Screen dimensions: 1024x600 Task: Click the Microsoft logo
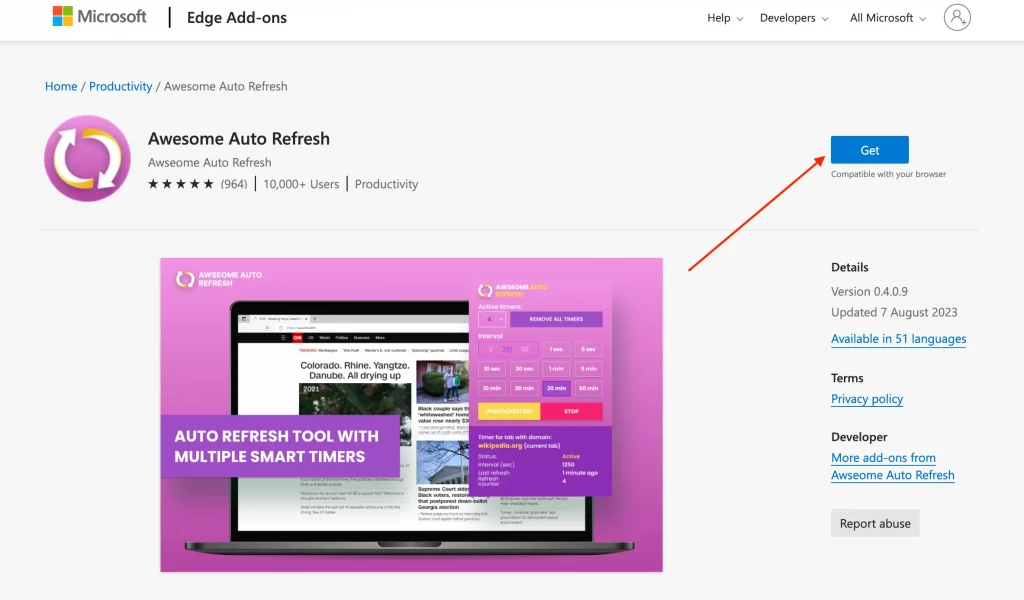[x=99, y=16]
